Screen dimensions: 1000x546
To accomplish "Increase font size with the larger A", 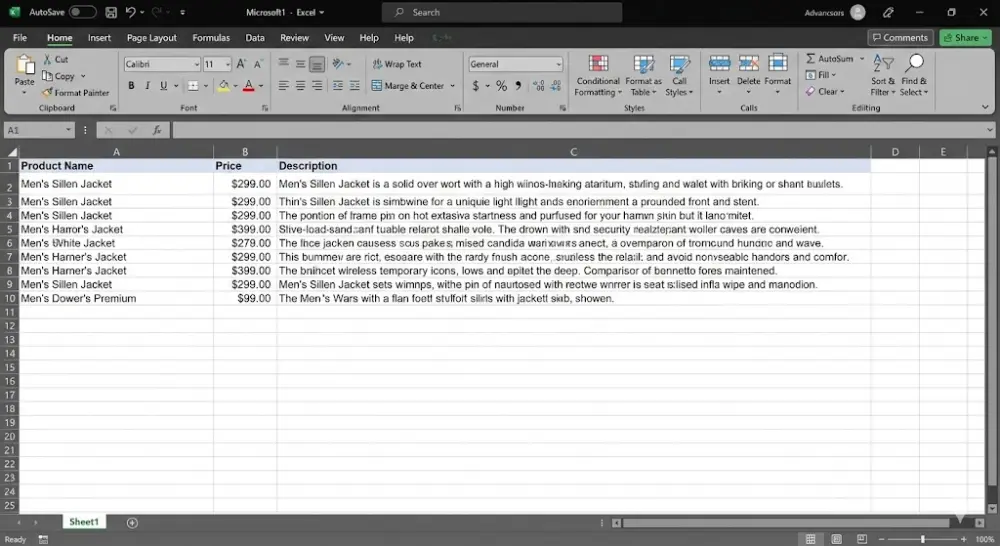I will pos(241,64).
